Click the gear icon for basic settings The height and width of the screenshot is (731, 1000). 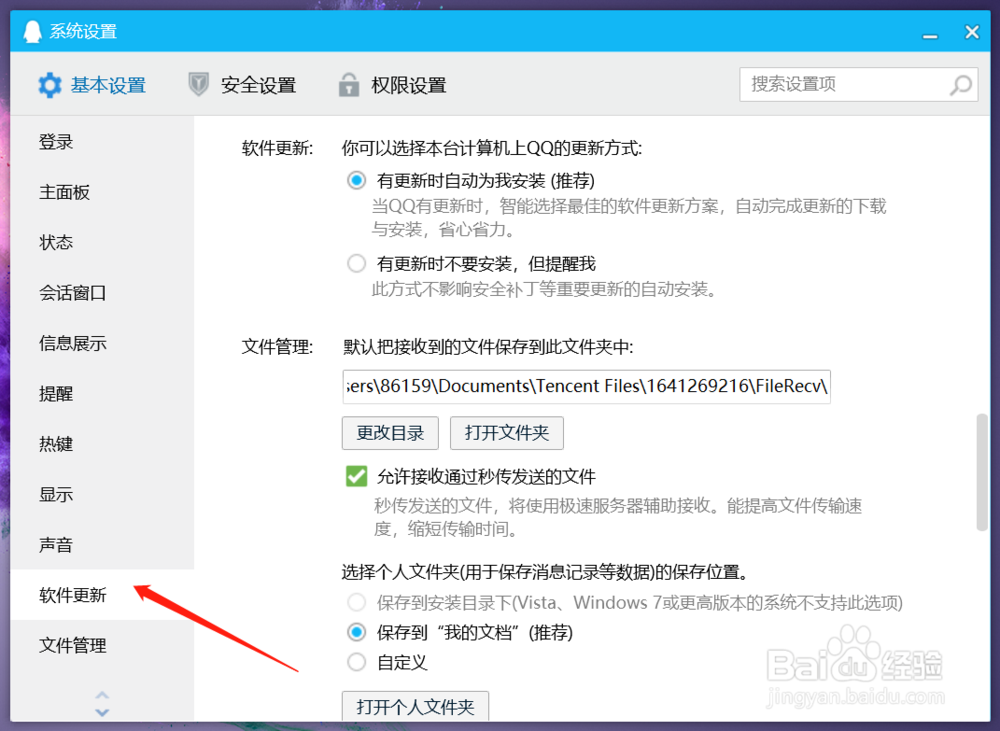(x=49, y=85)
